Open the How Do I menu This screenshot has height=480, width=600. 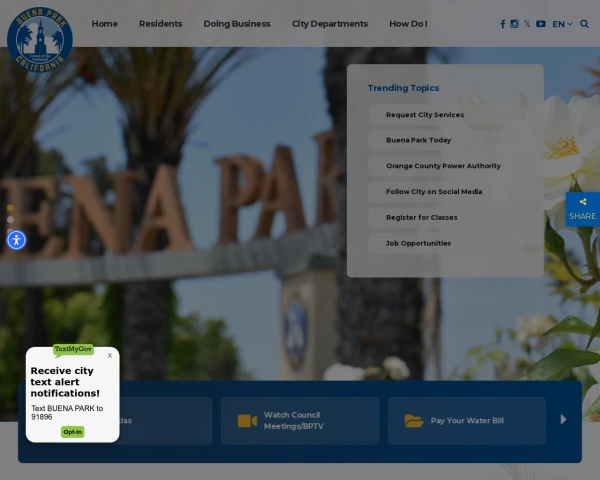[408, 24]
